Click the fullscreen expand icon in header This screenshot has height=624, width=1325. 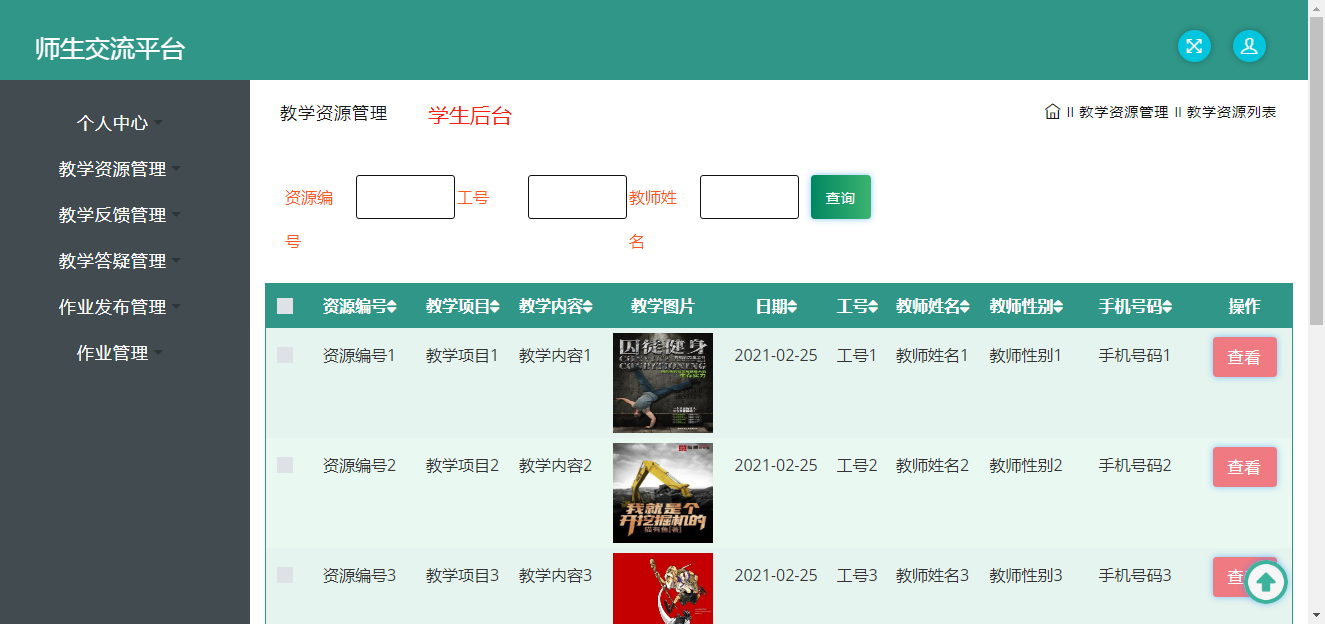(x=1194, y=46)
